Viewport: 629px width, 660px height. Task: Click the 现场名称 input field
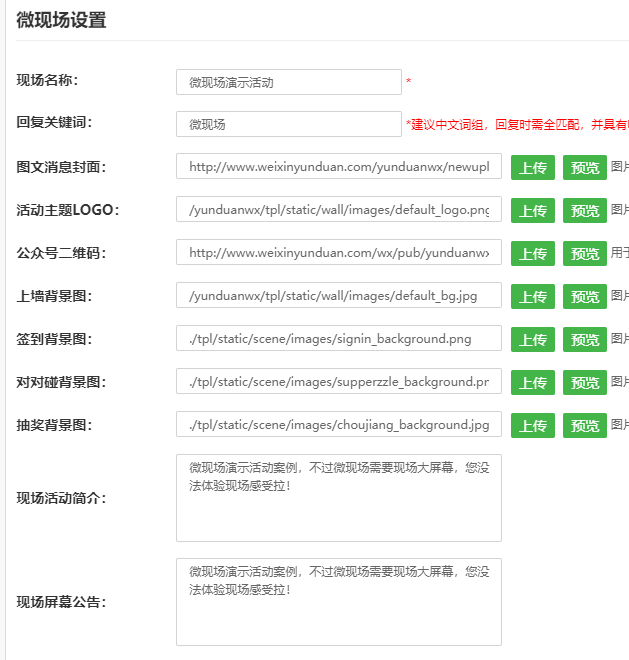288,82
